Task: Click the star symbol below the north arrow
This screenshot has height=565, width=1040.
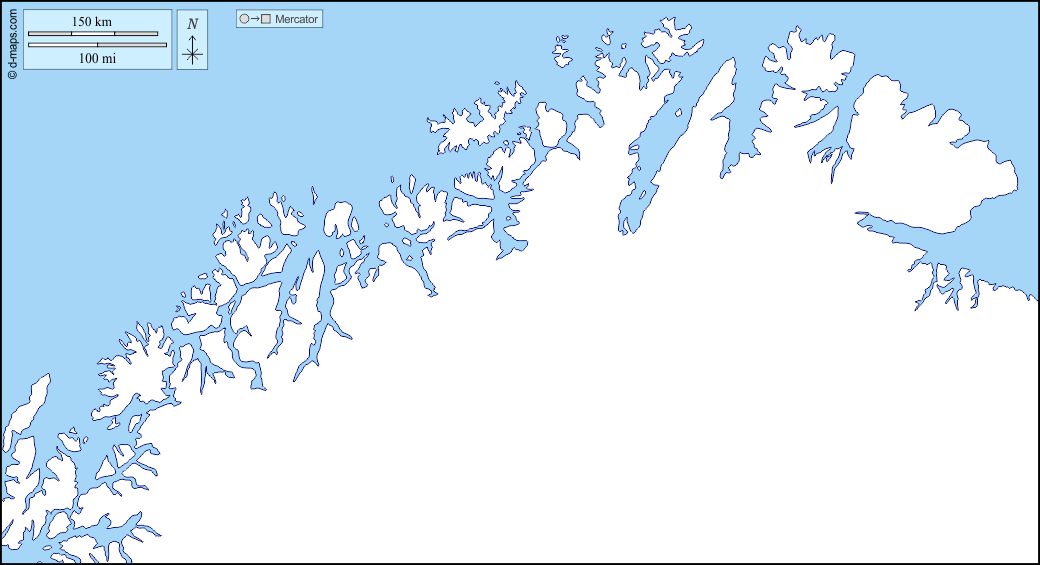Action: tap(193, 55)
